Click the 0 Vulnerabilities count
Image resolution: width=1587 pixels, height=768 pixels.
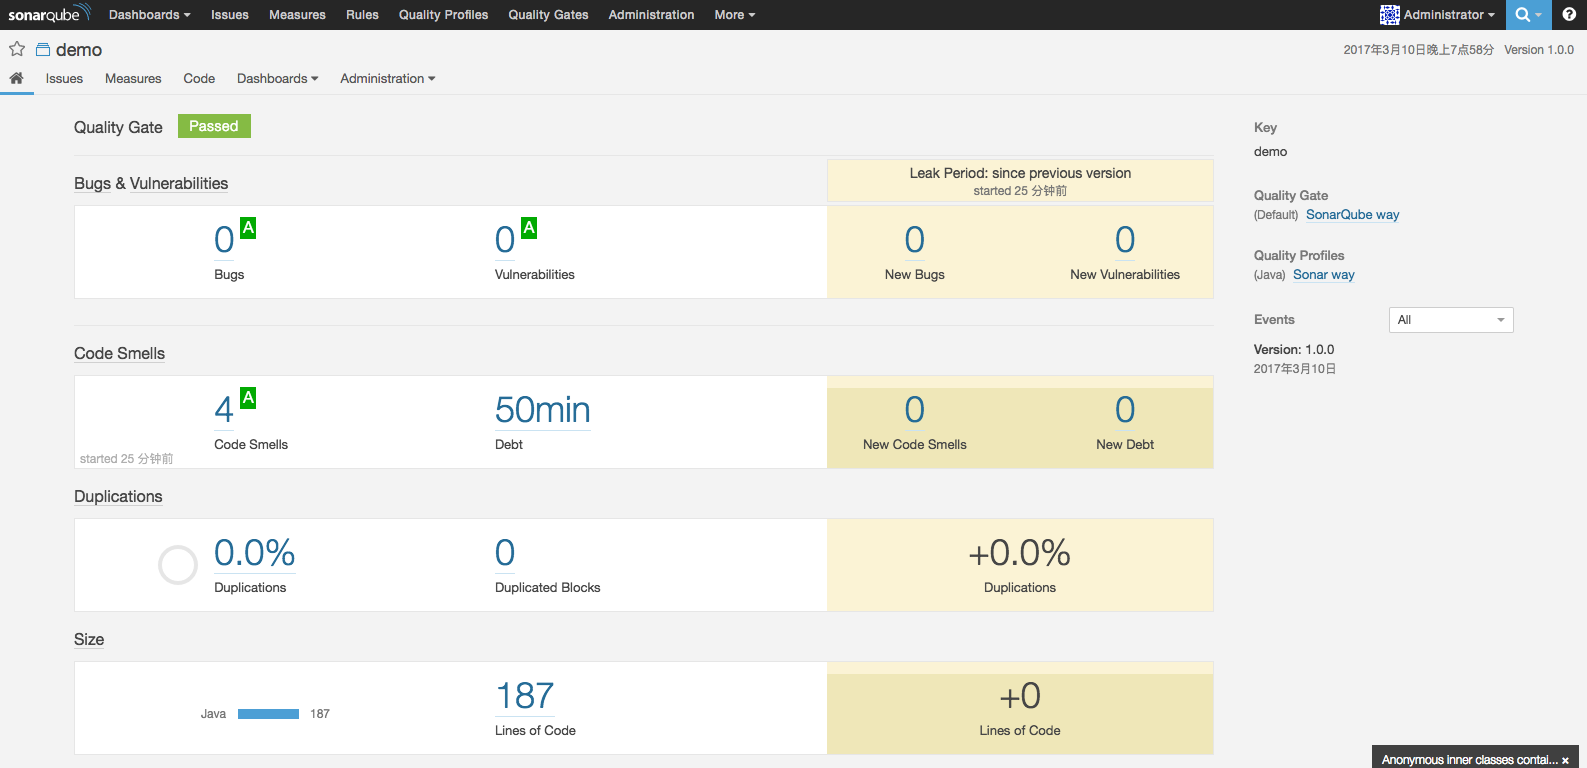tap(505, 240)
